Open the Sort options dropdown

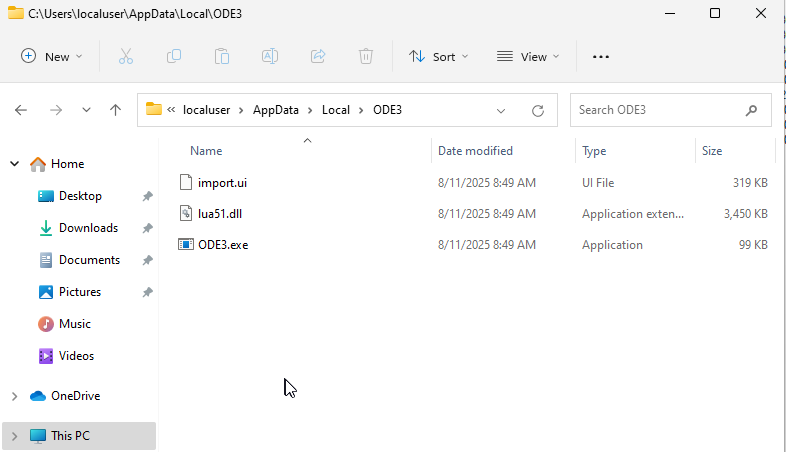[439, 57]
